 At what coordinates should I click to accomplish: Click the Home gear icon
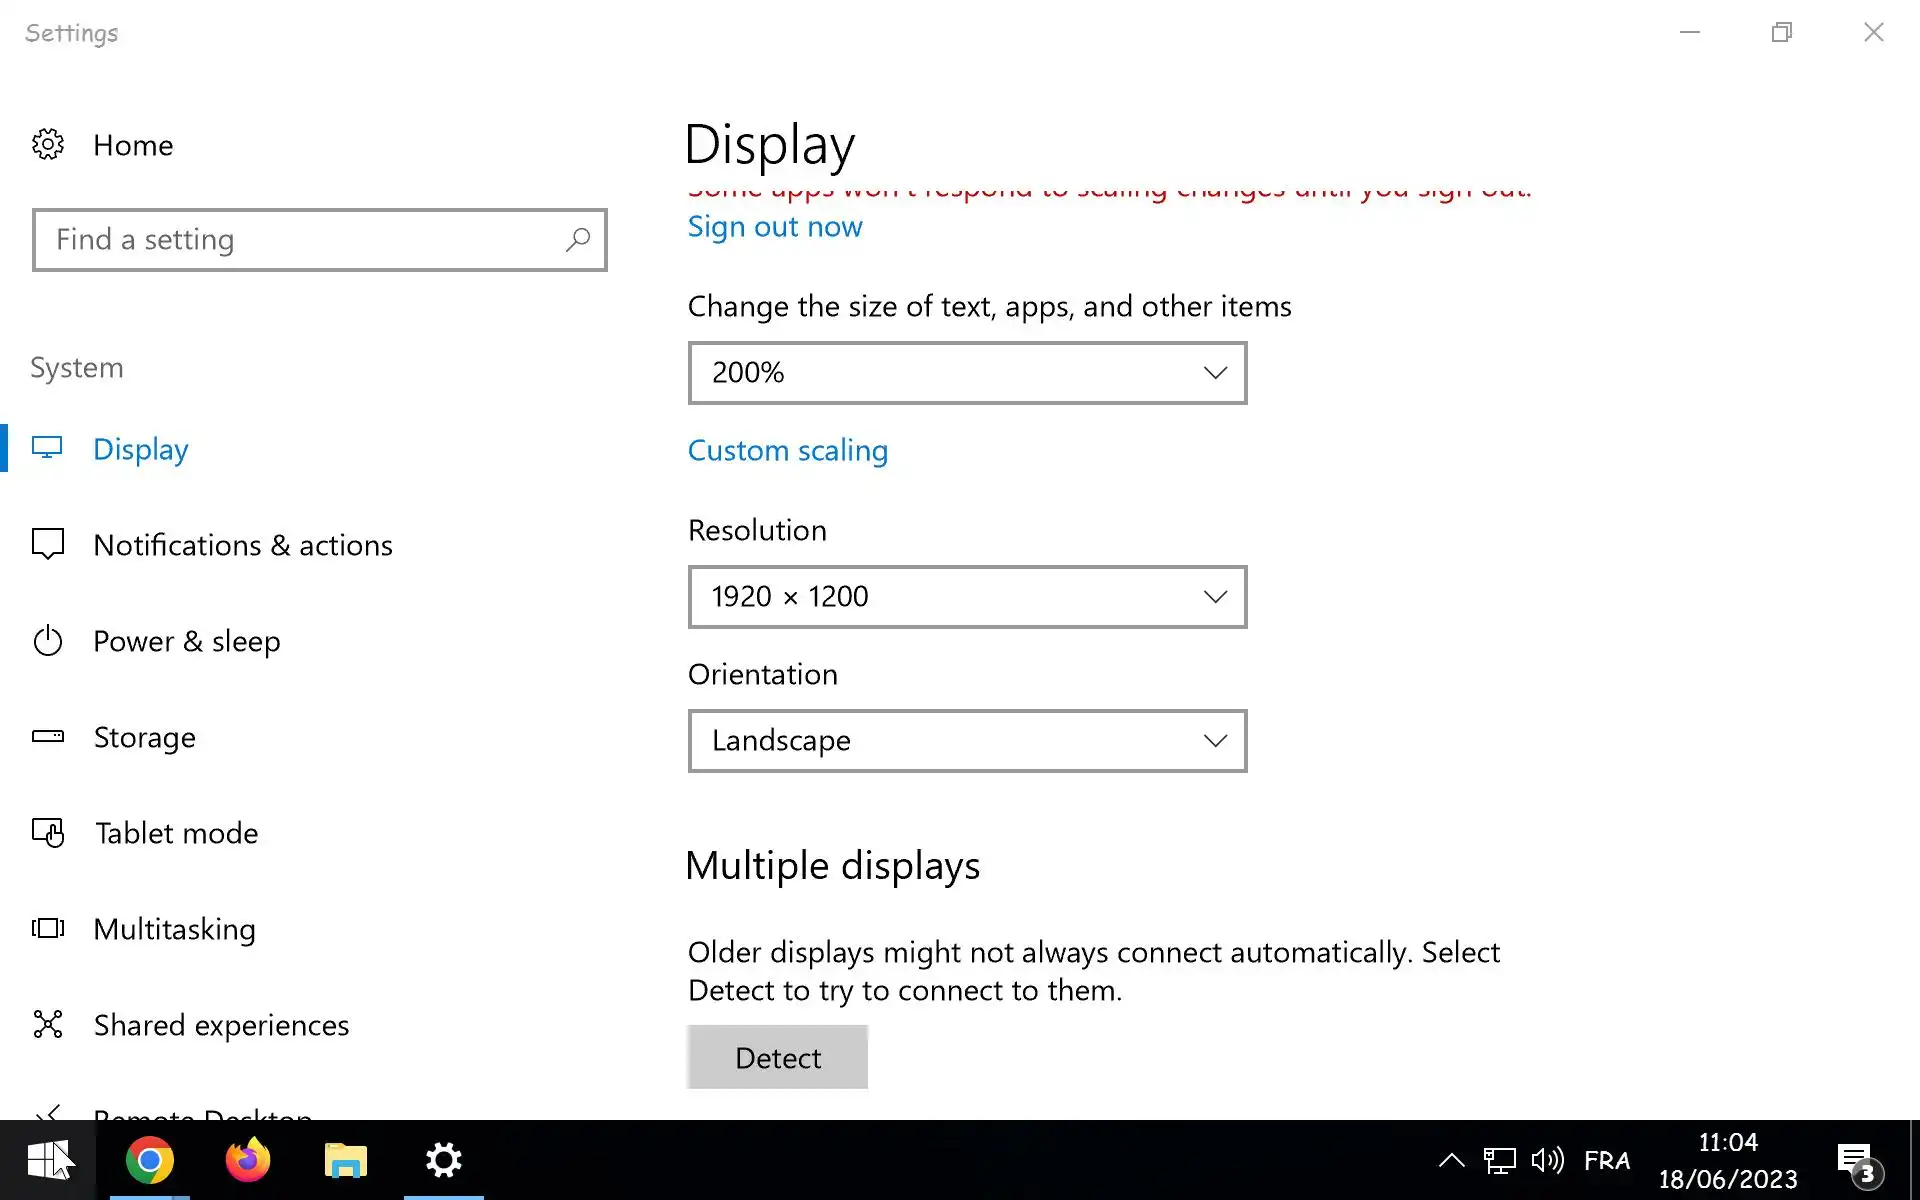point(47,145)
